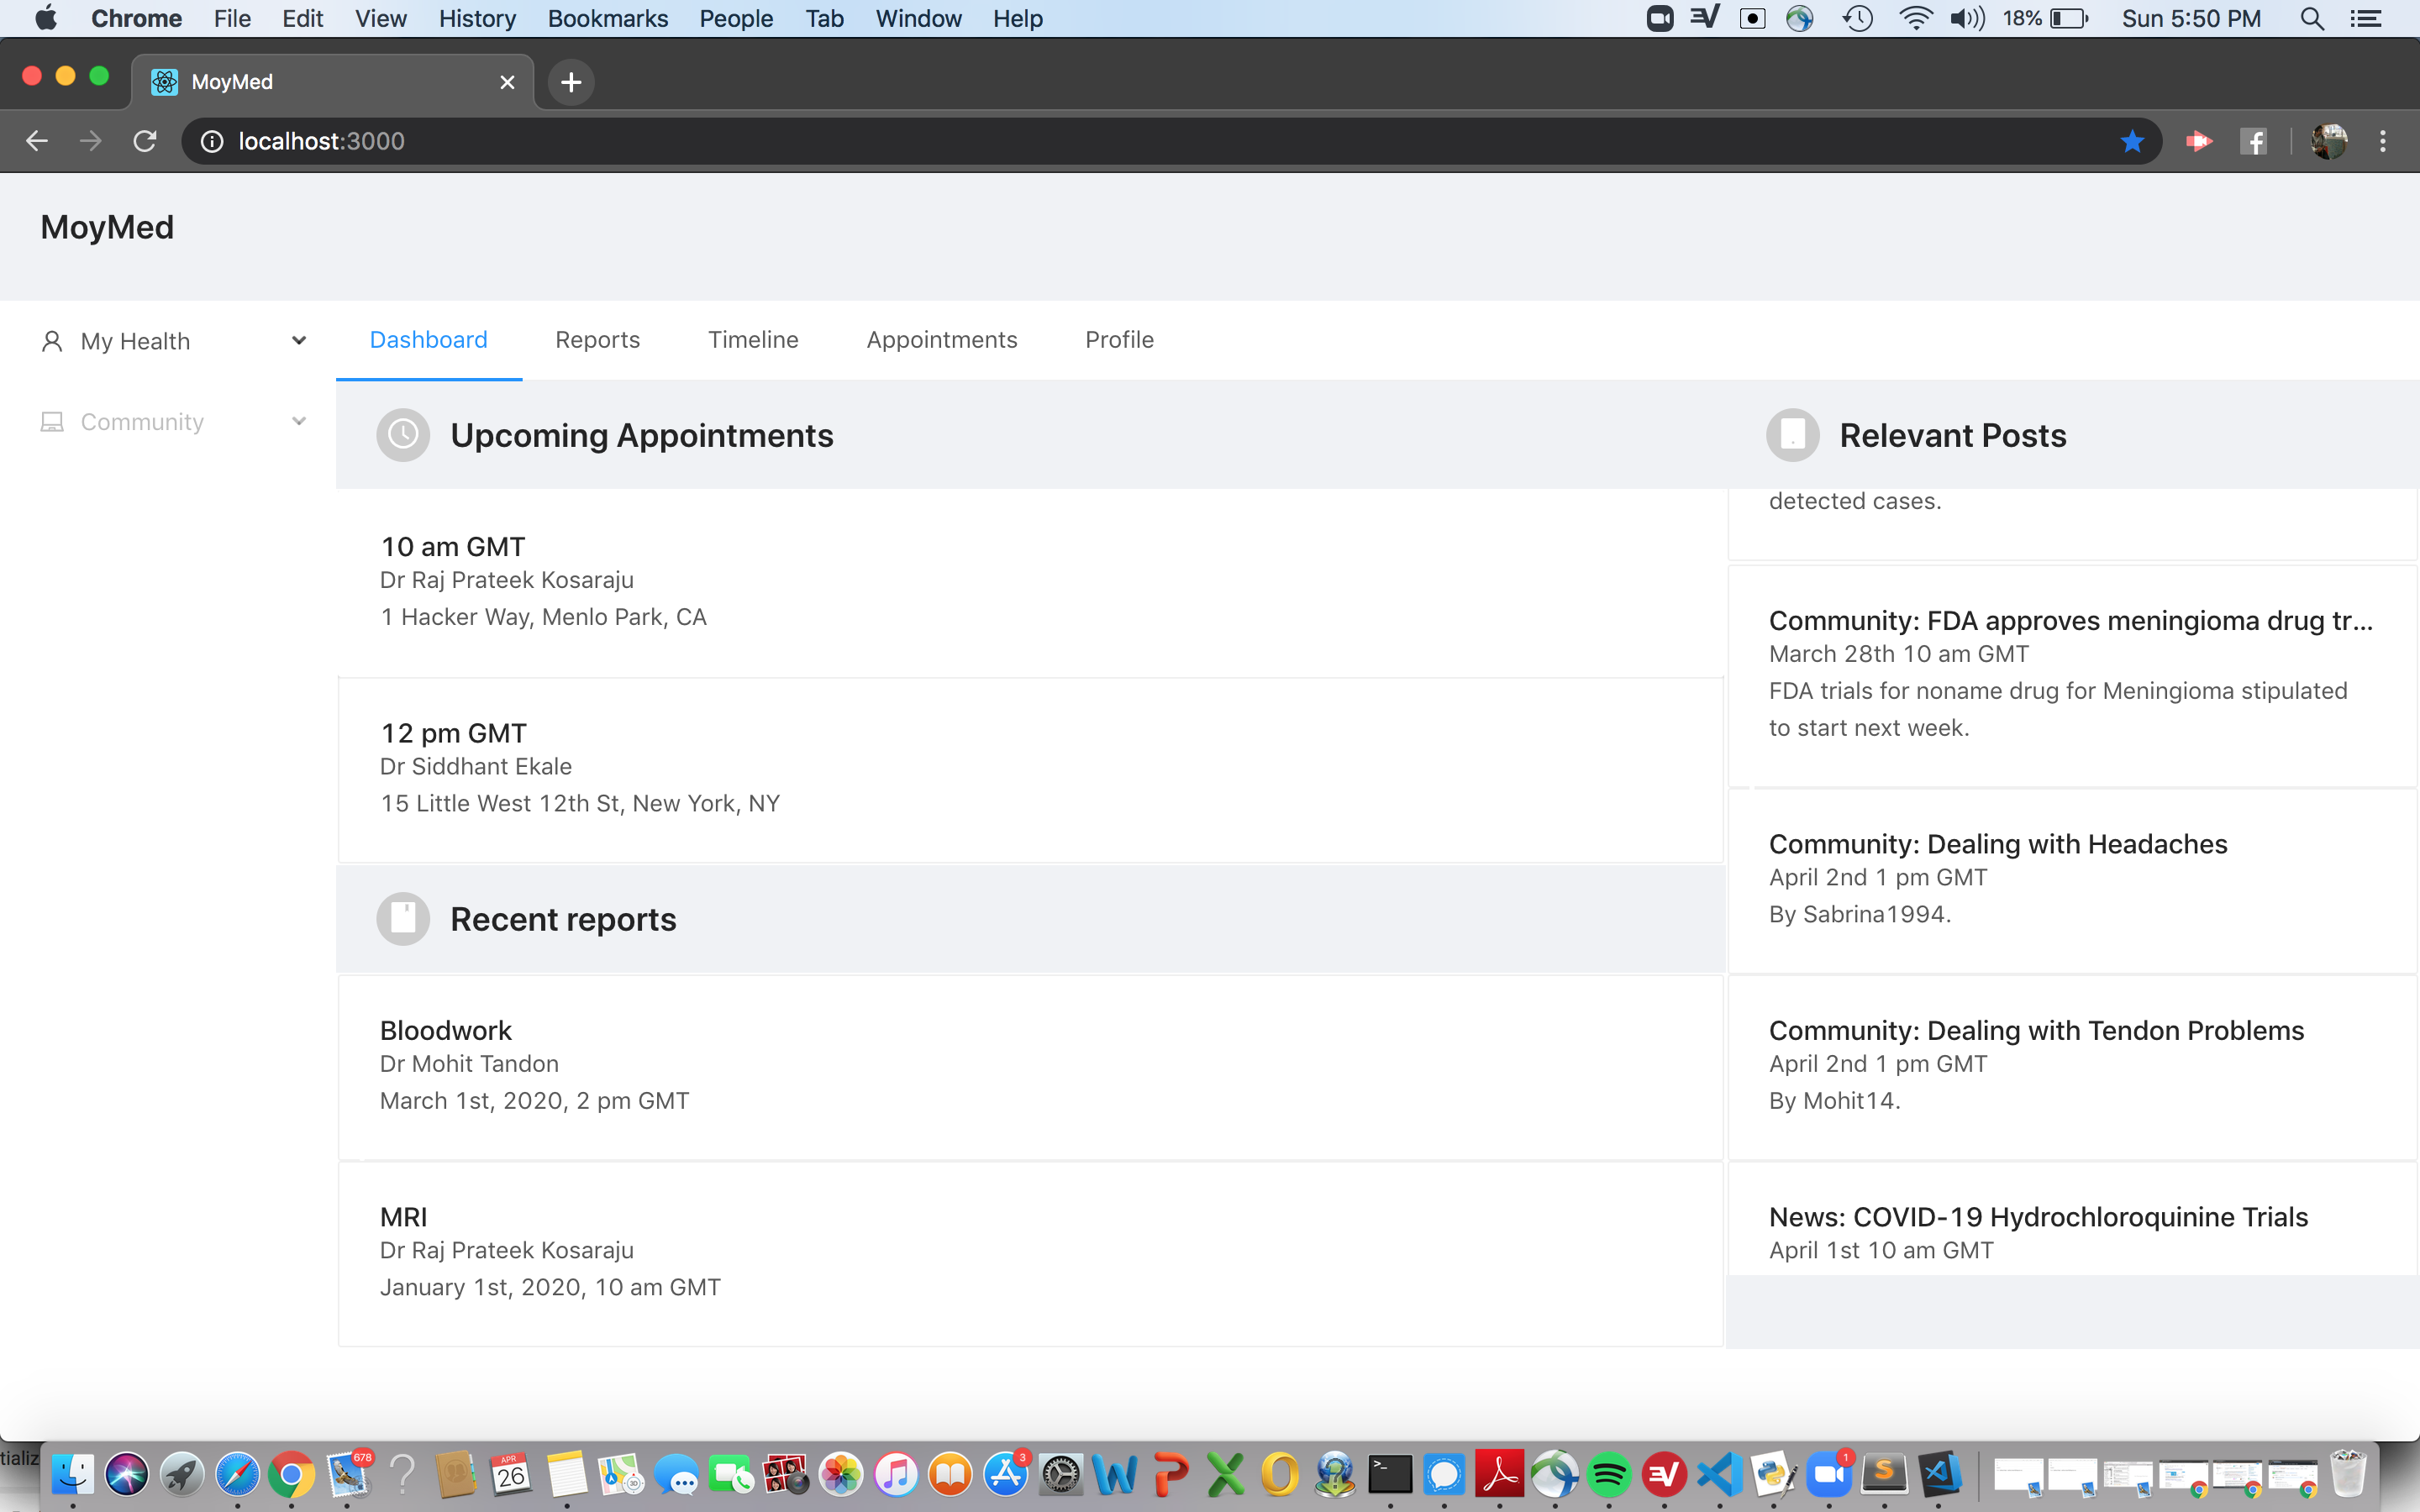Reload the localhost page

tap(145, 141)
